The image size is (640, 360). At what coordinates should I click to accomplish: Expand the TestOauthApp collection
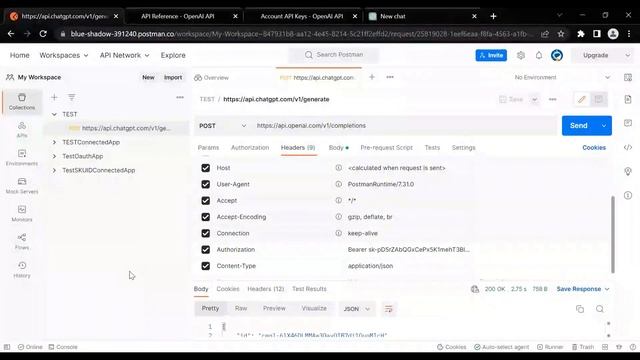pyautogui.click(x=54, y=156)
